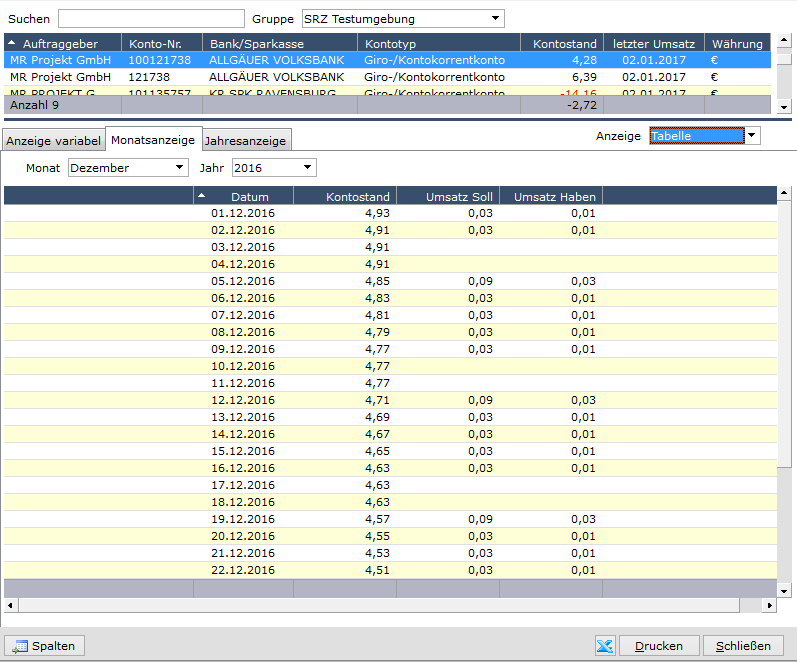
Task: Export the table via the Excel icon
Action: (x=605, y=646)
